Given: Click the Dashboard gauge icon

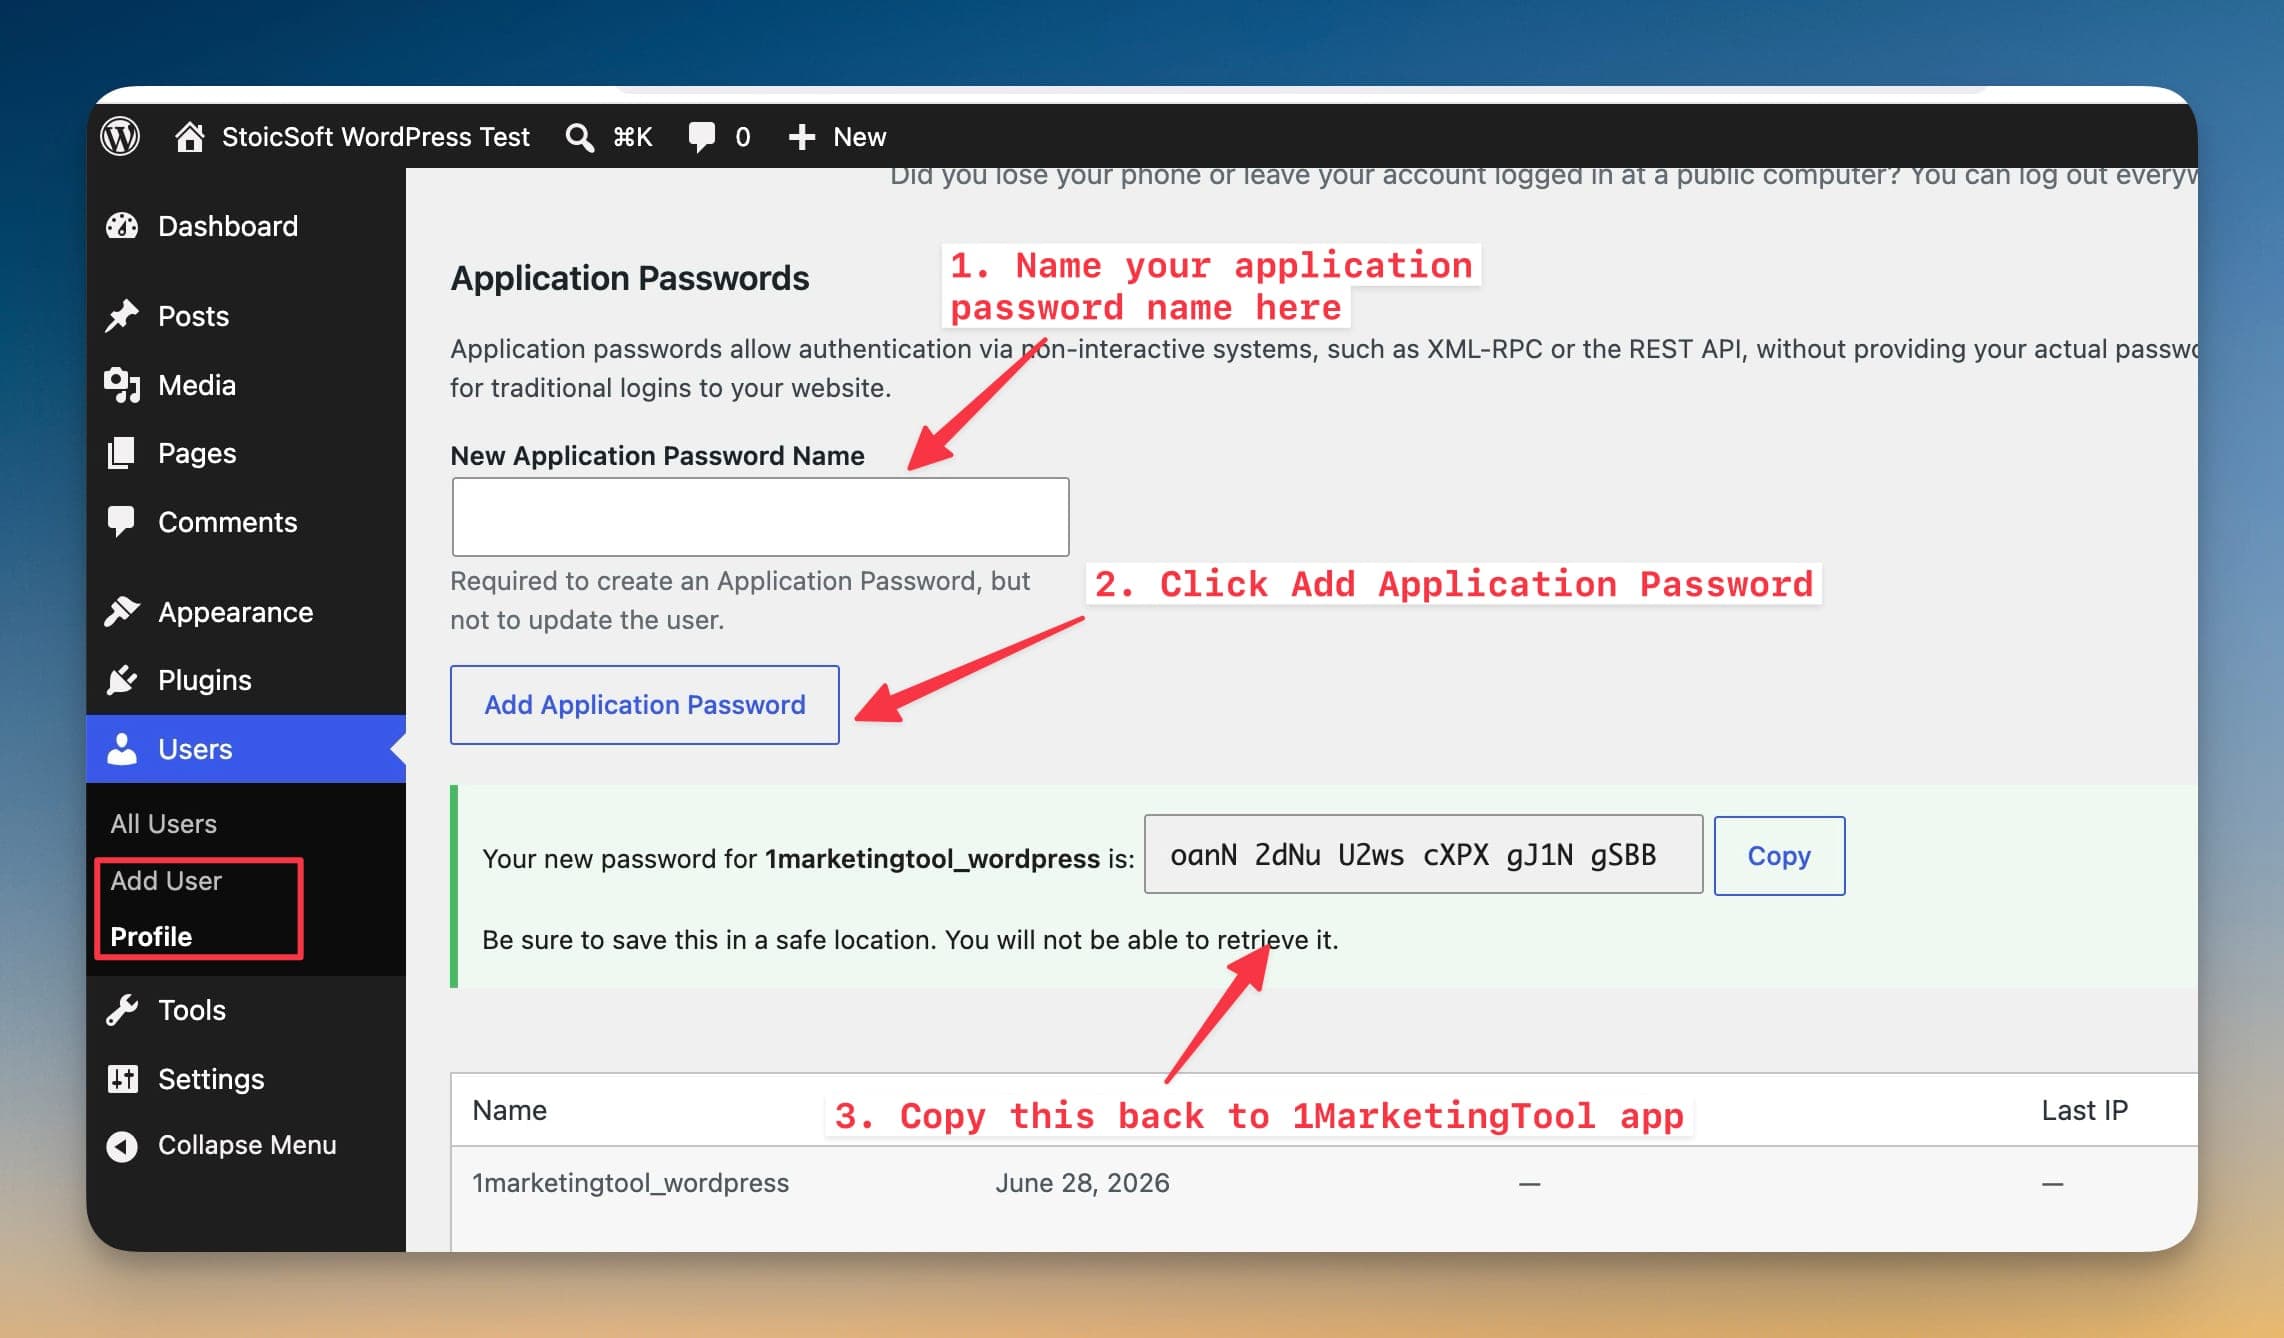Looking at the screenshot, I should click(x=122, y=226).
